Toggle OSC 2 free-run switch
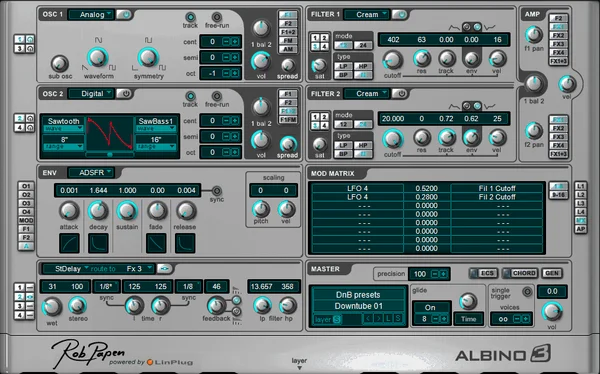Screen dimensions: 600x374 click(217, 96)
